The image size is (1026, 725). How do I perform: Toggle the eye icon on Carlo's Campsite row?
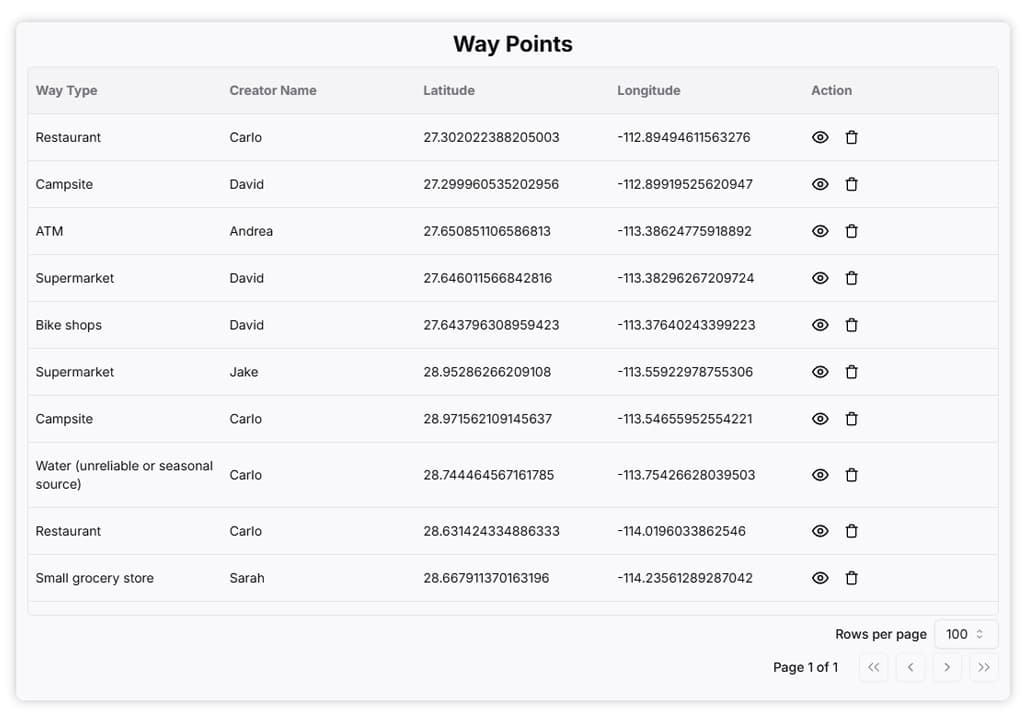click(820, 419)
